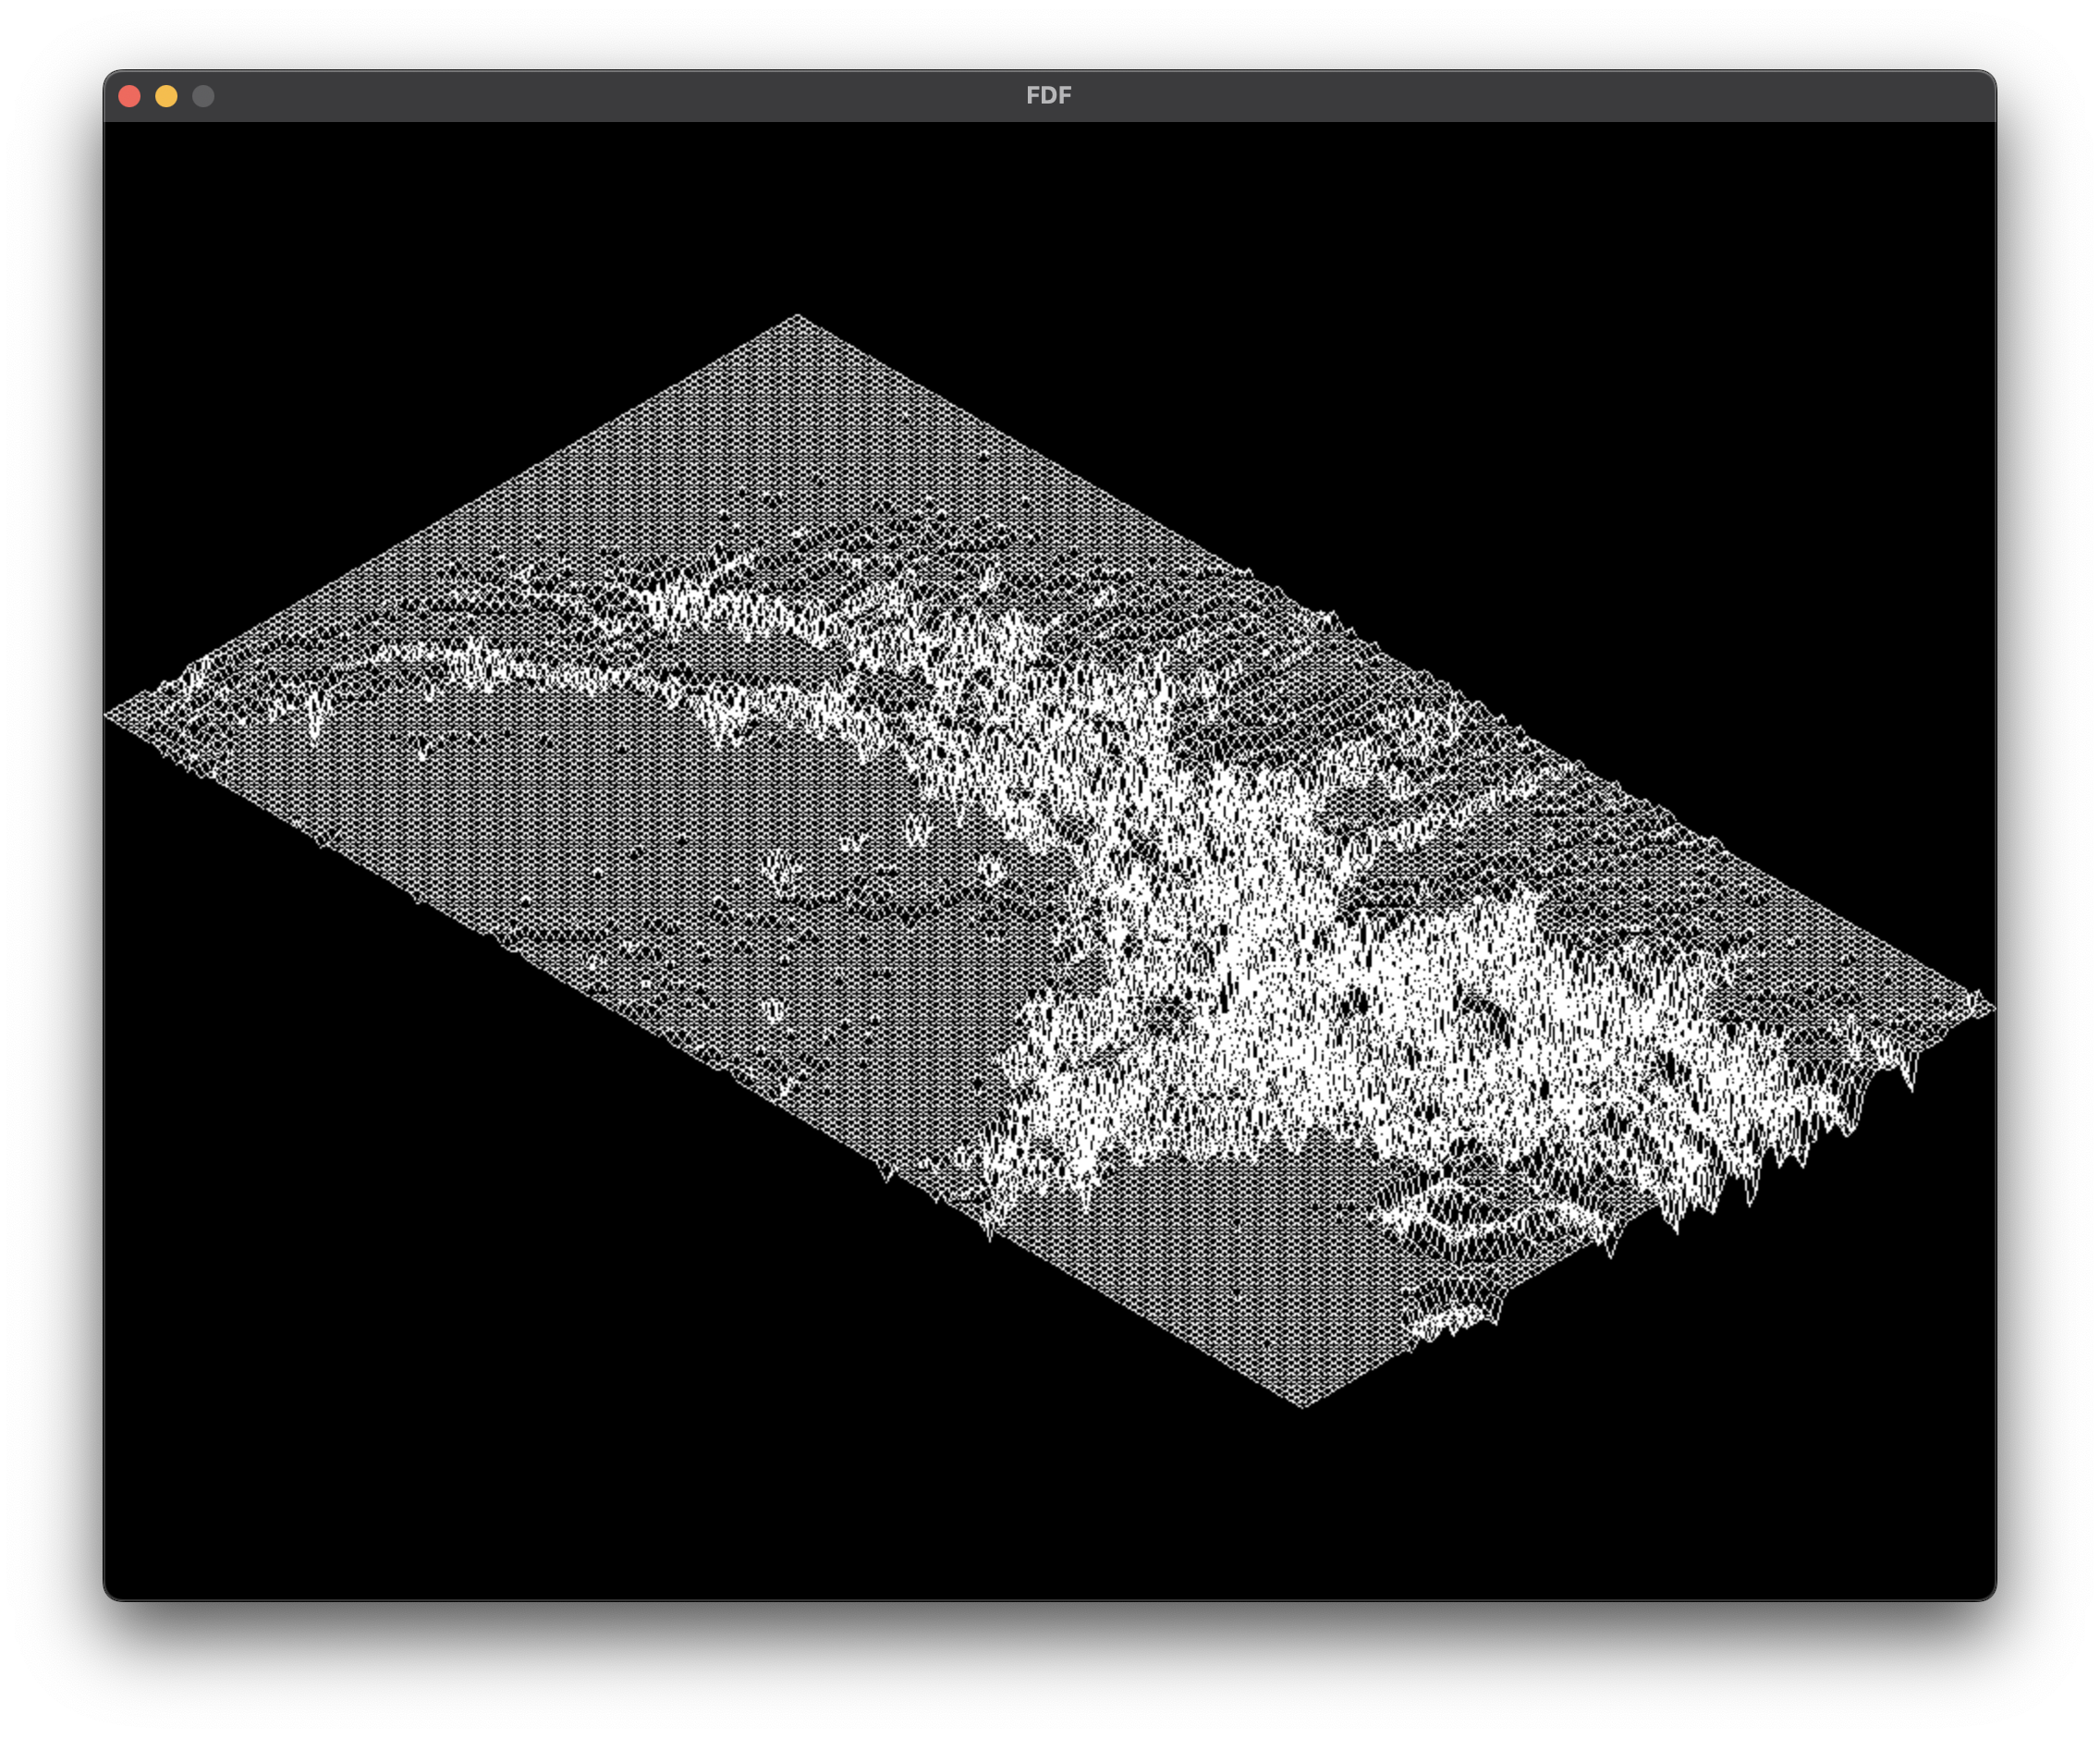Minimize the FDF window with yellow button
The height and width of the screenshot is (1738, 2100).
tap(166, 96)
